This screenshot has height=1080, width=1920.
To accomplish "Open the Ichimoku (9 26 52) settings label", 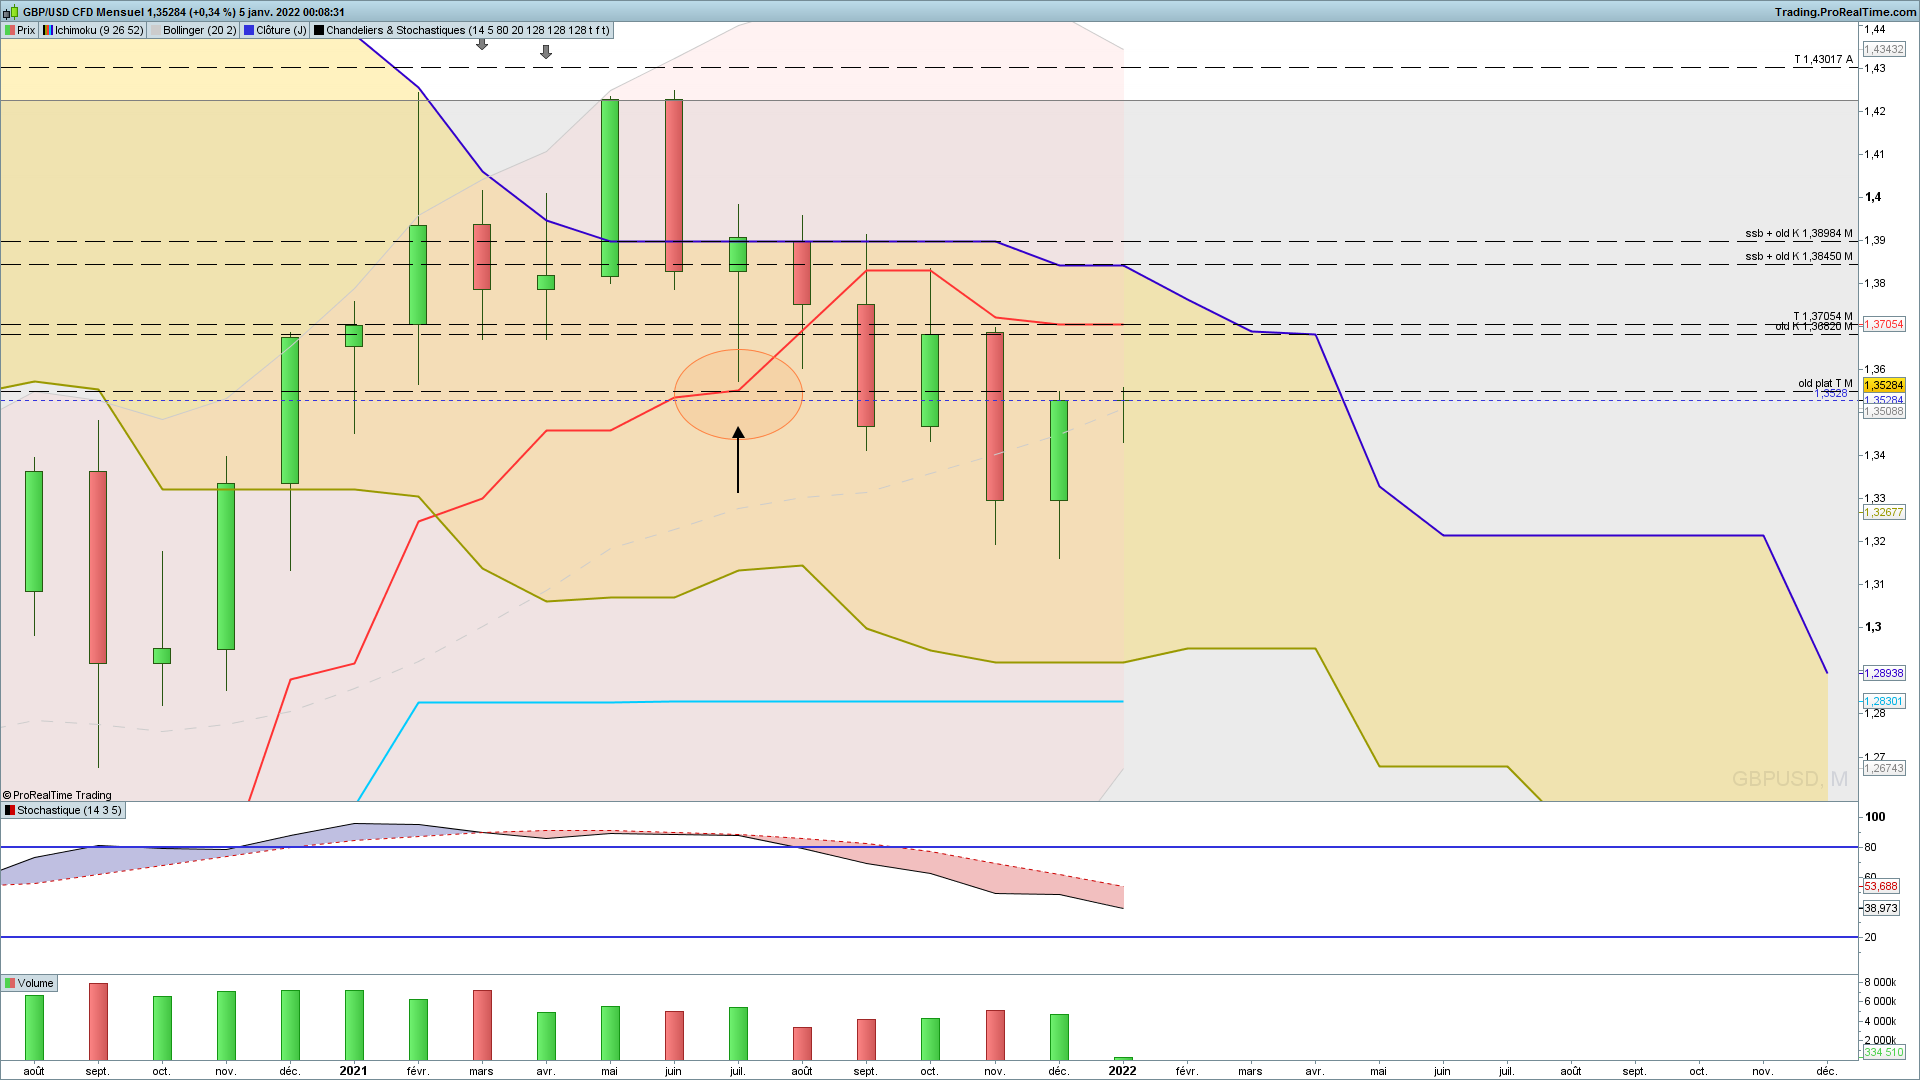I will pyautogui.click(x=99, y=30).
